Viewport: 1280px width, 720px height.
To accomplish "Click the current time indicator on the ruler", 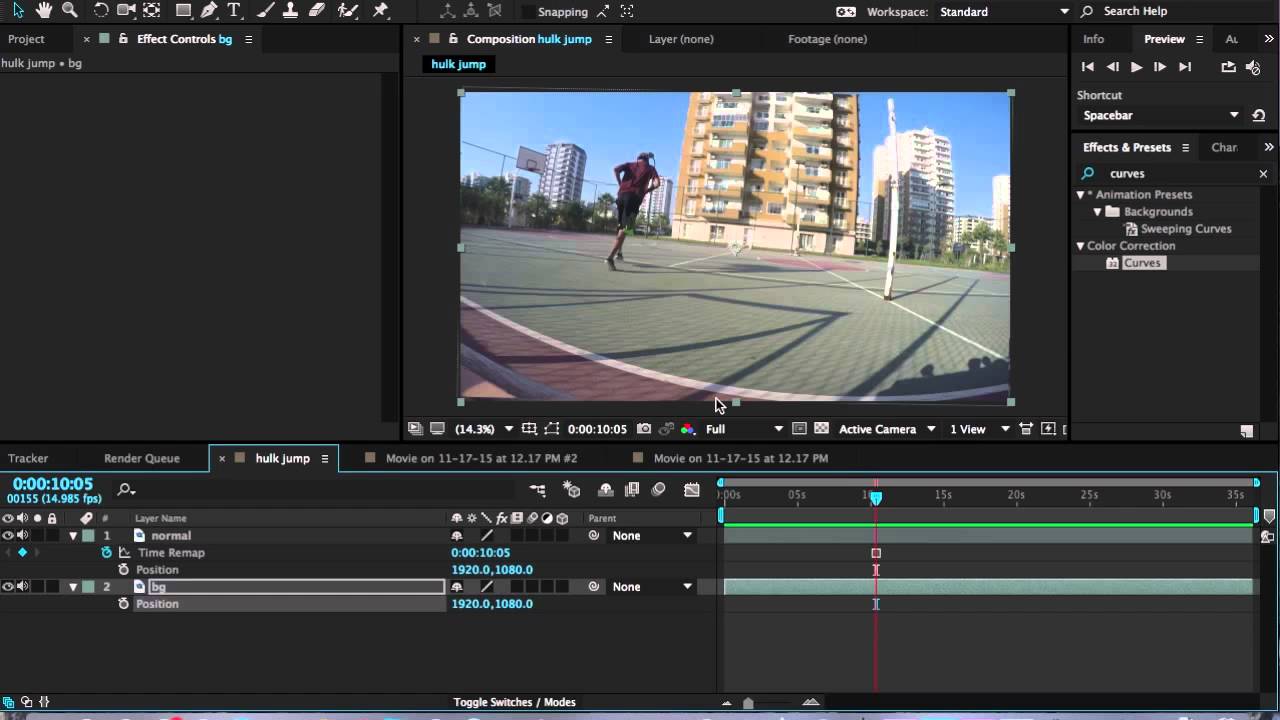I will point(876,497).
